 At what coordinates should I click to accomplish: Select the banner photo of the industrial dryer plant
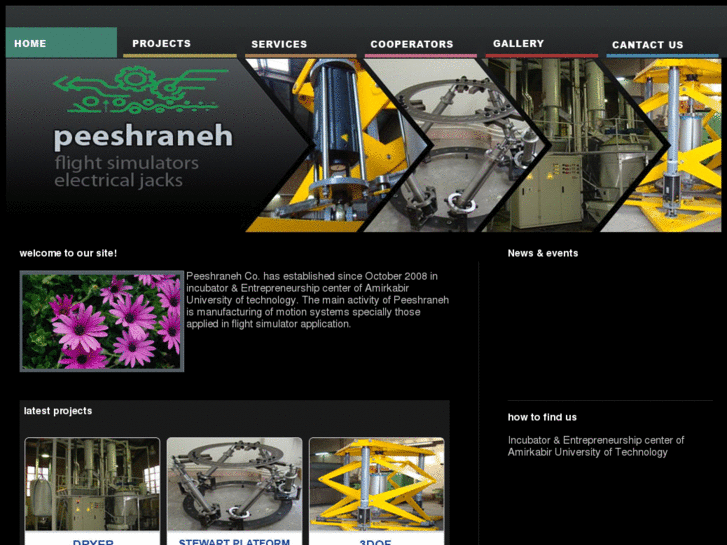[575, 145]
